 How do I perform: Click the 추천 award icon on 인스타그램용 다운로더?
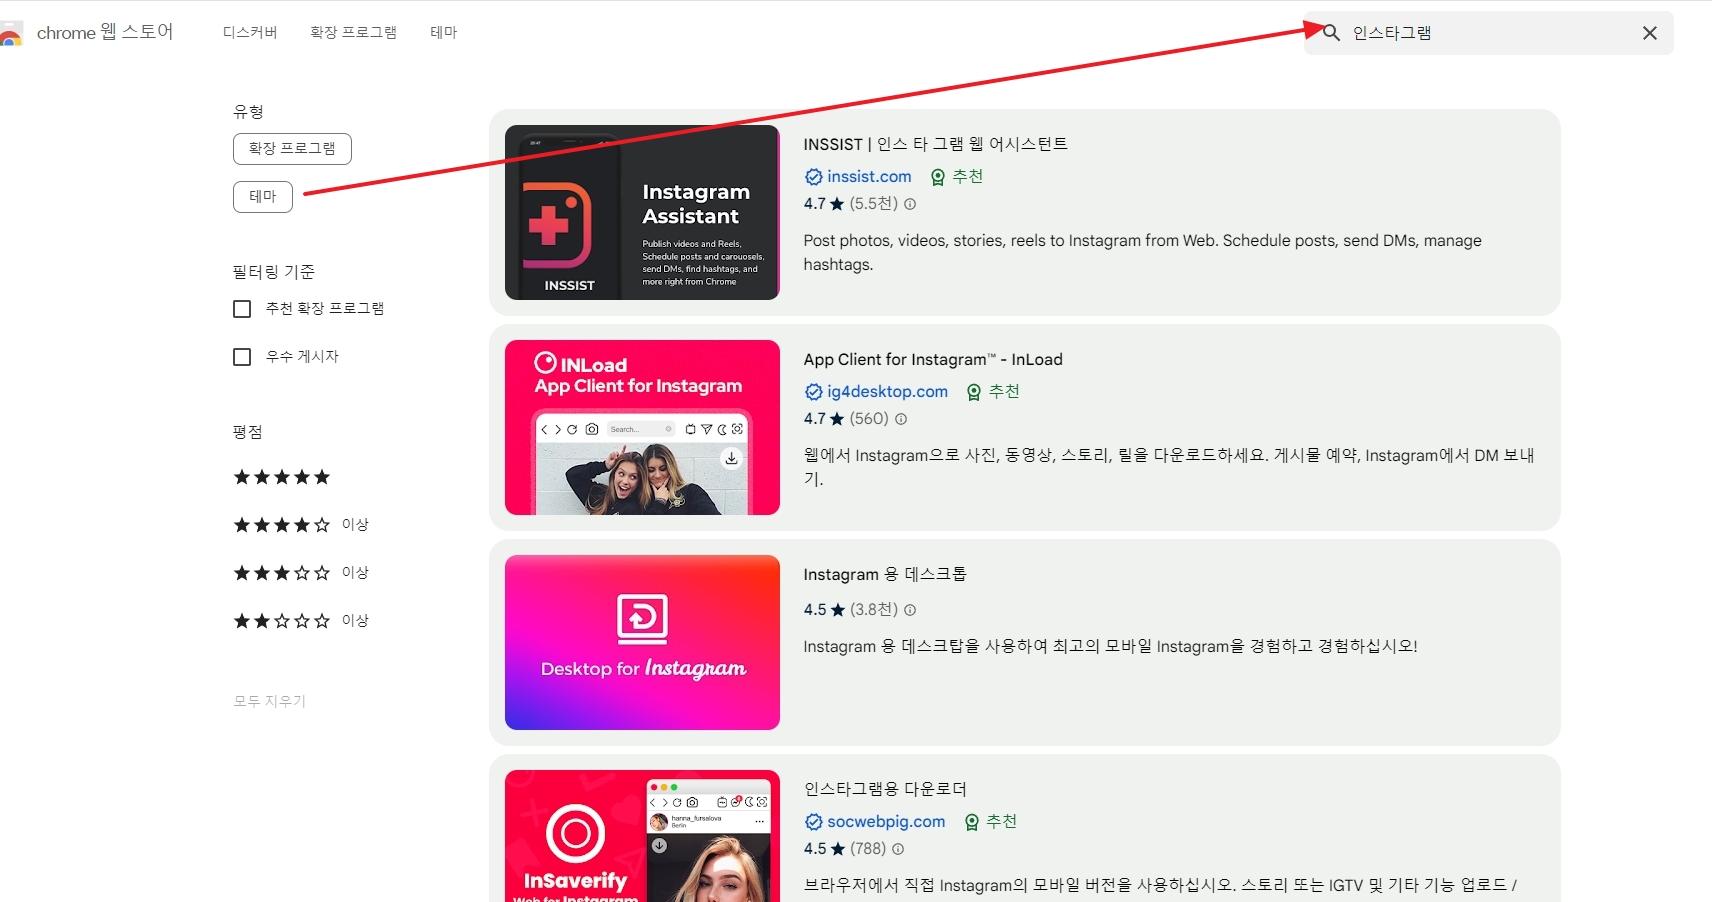[972, 822]
